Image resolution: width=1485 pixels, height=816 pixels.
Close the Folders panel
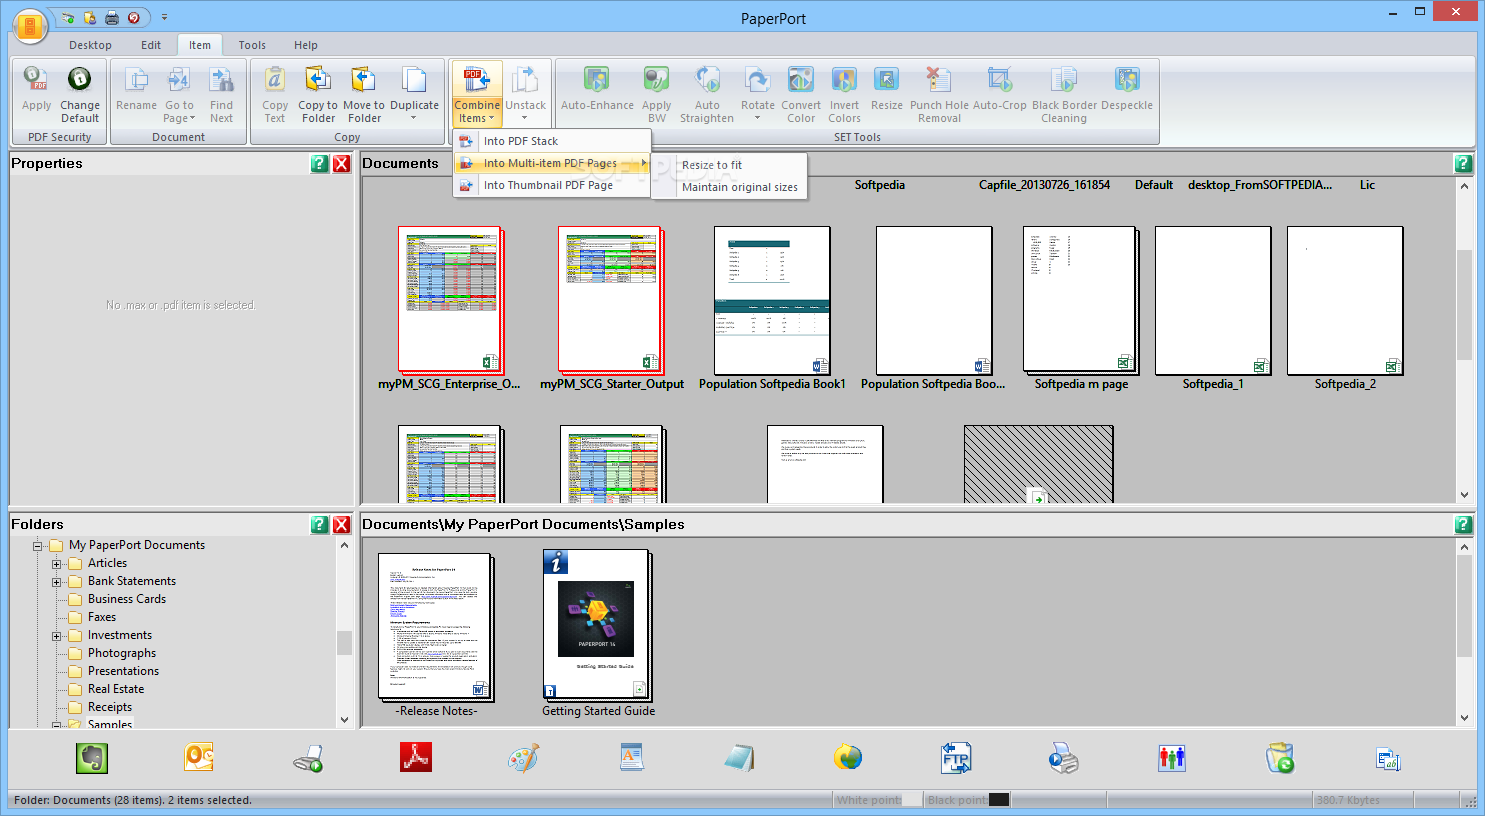(342, 524)
